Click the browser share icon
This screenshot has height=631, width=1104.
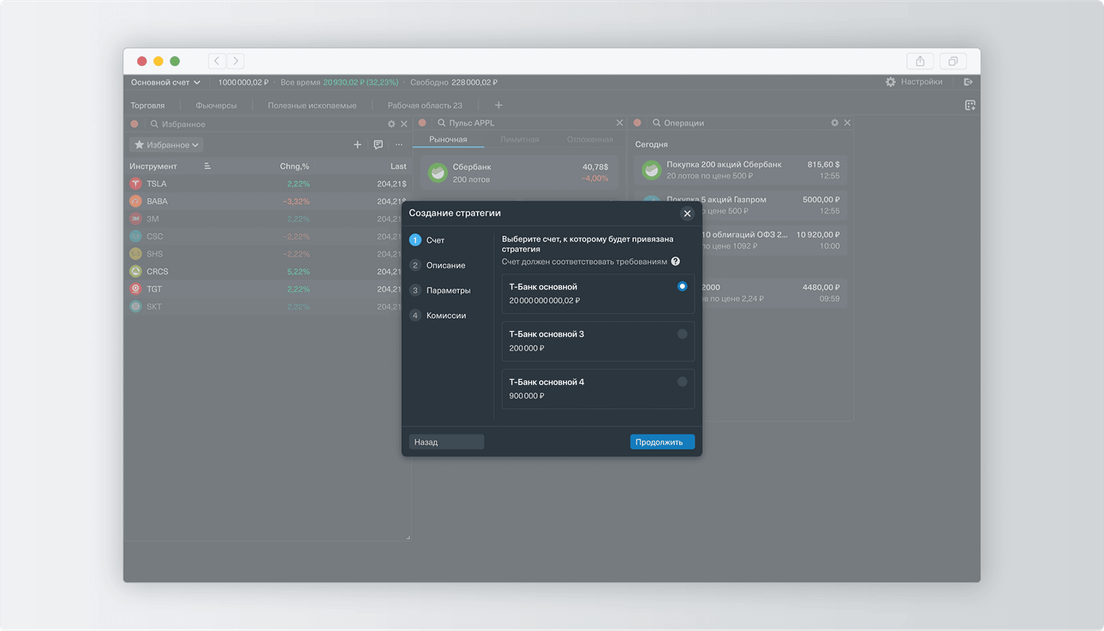(x=921, y=61)
